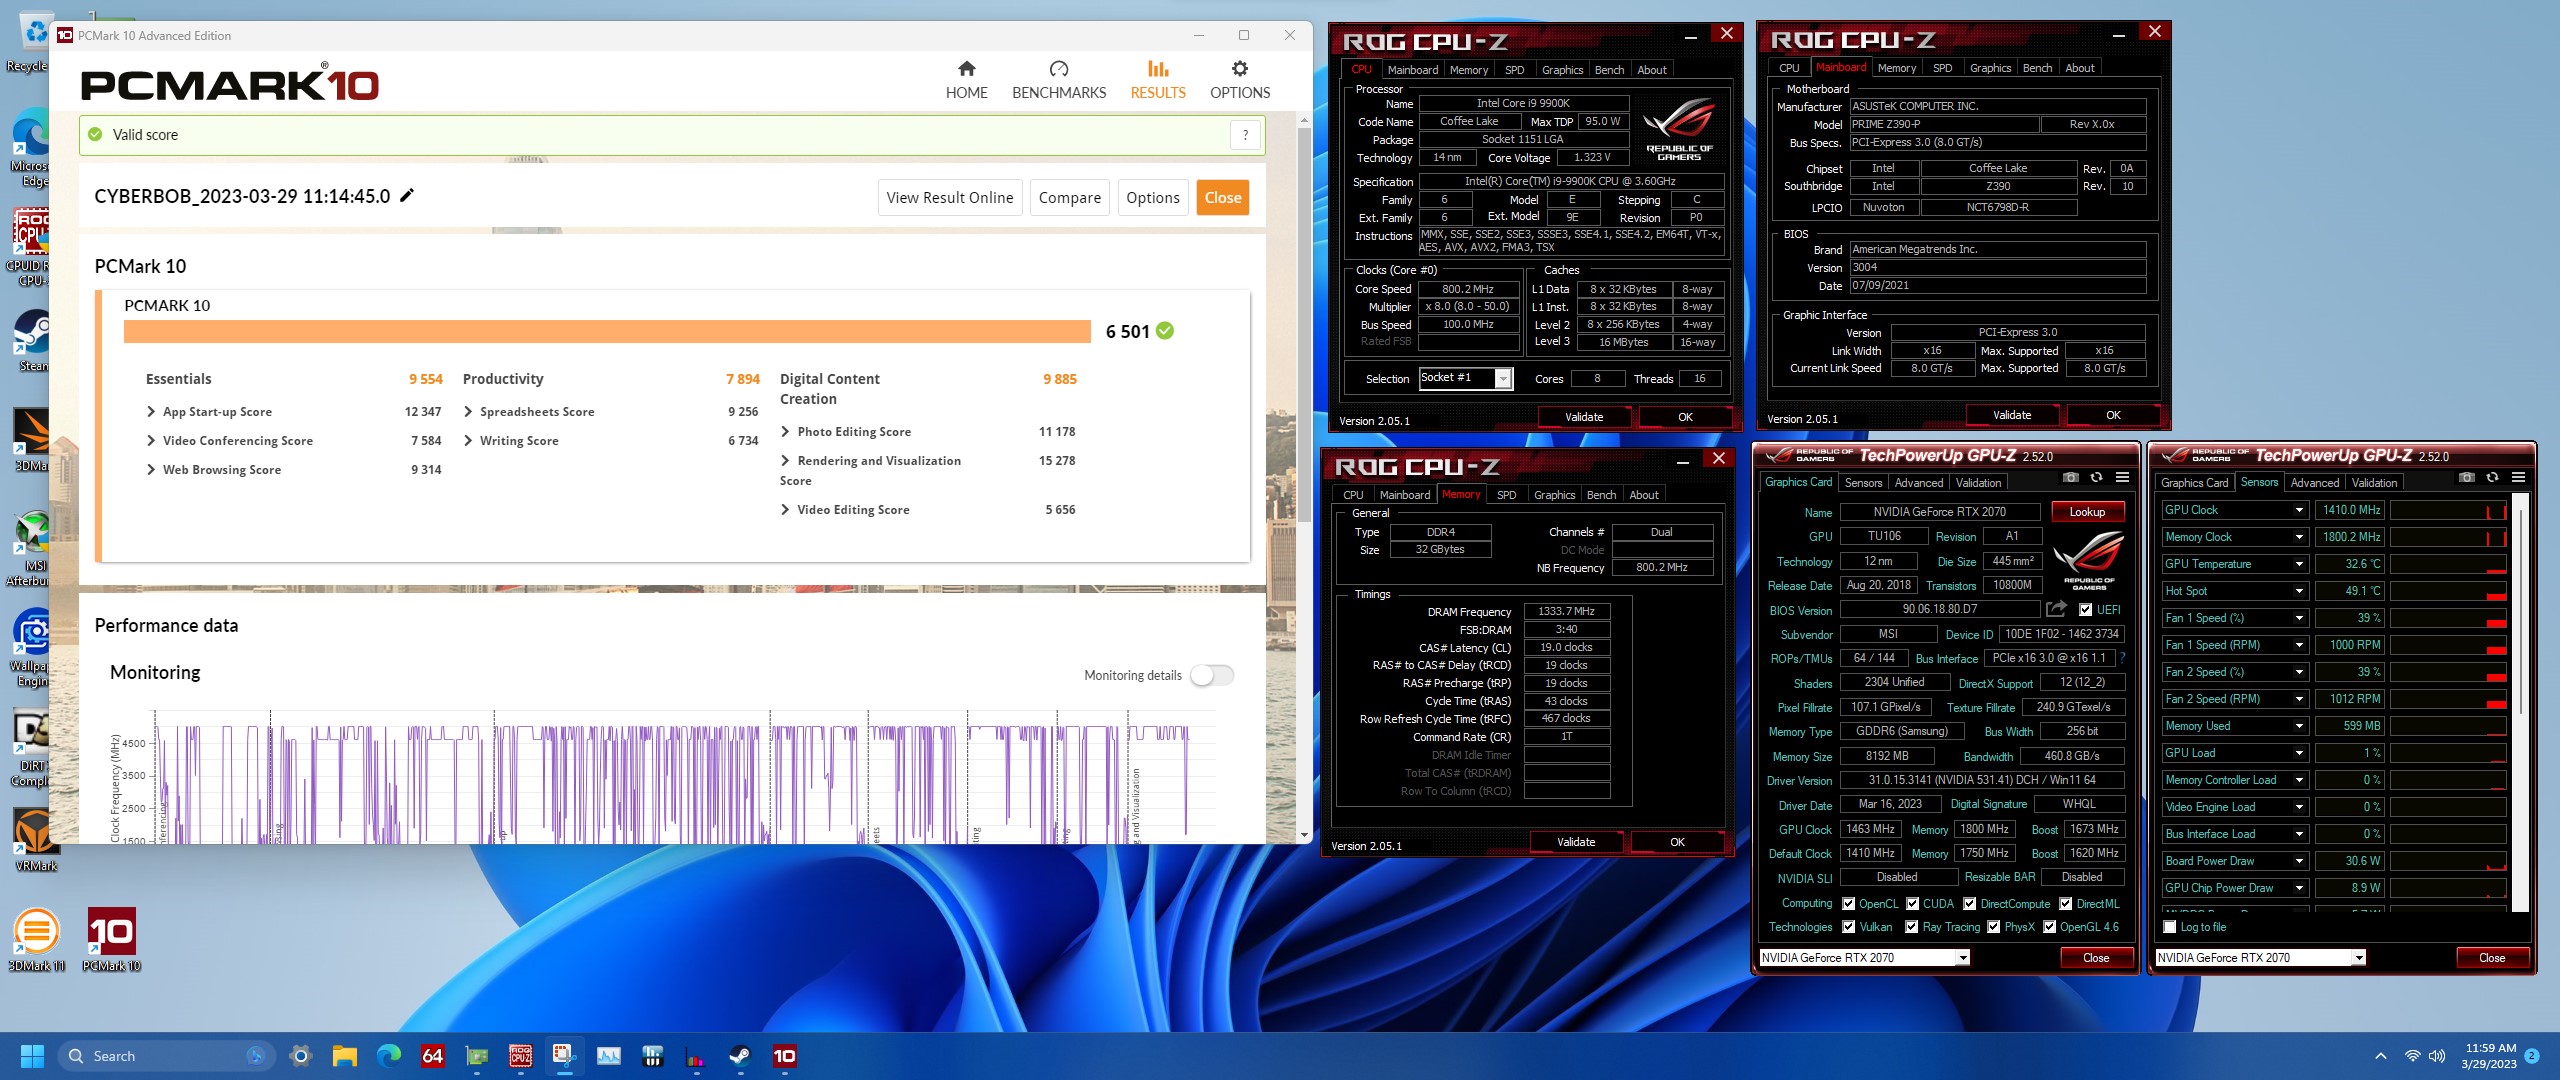Open Microsoft Edge from the taskbar

[x=388, y=1056]
